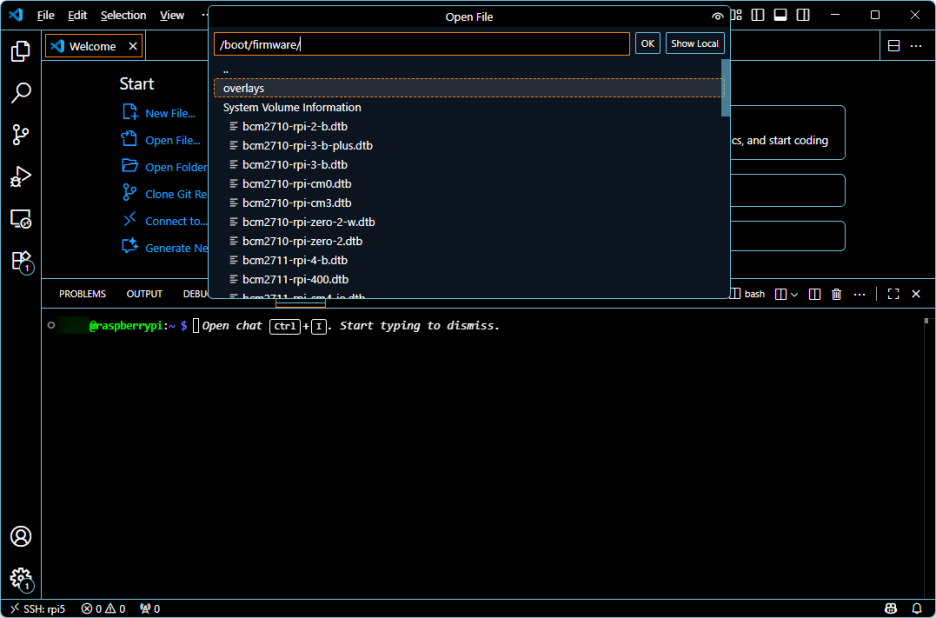Toggle secondary side bar layout icon
The height and width of the screenshot is (618, 936).
tap(803, 15)
